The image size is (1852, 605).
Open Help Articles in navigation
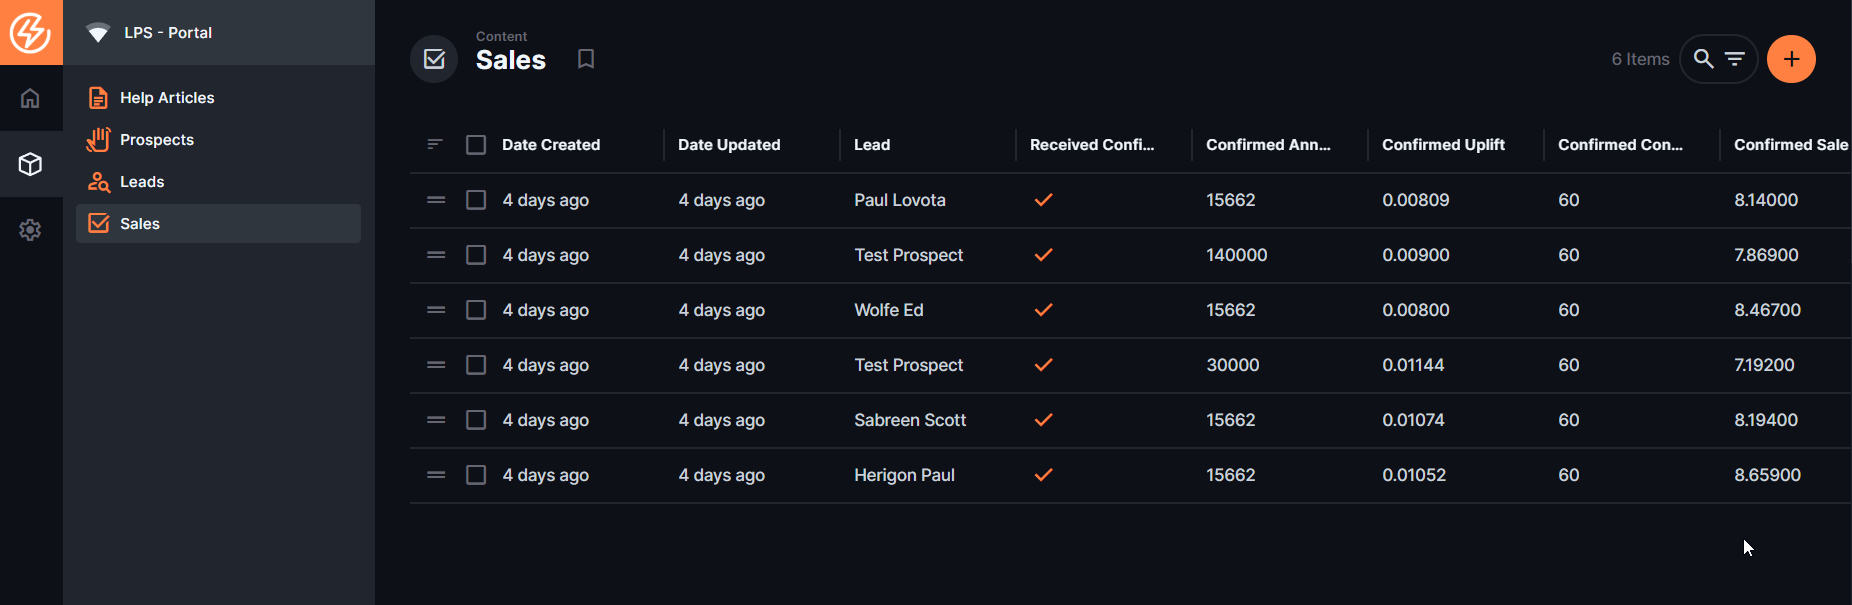pyautogui.click(x=167, y=98)
